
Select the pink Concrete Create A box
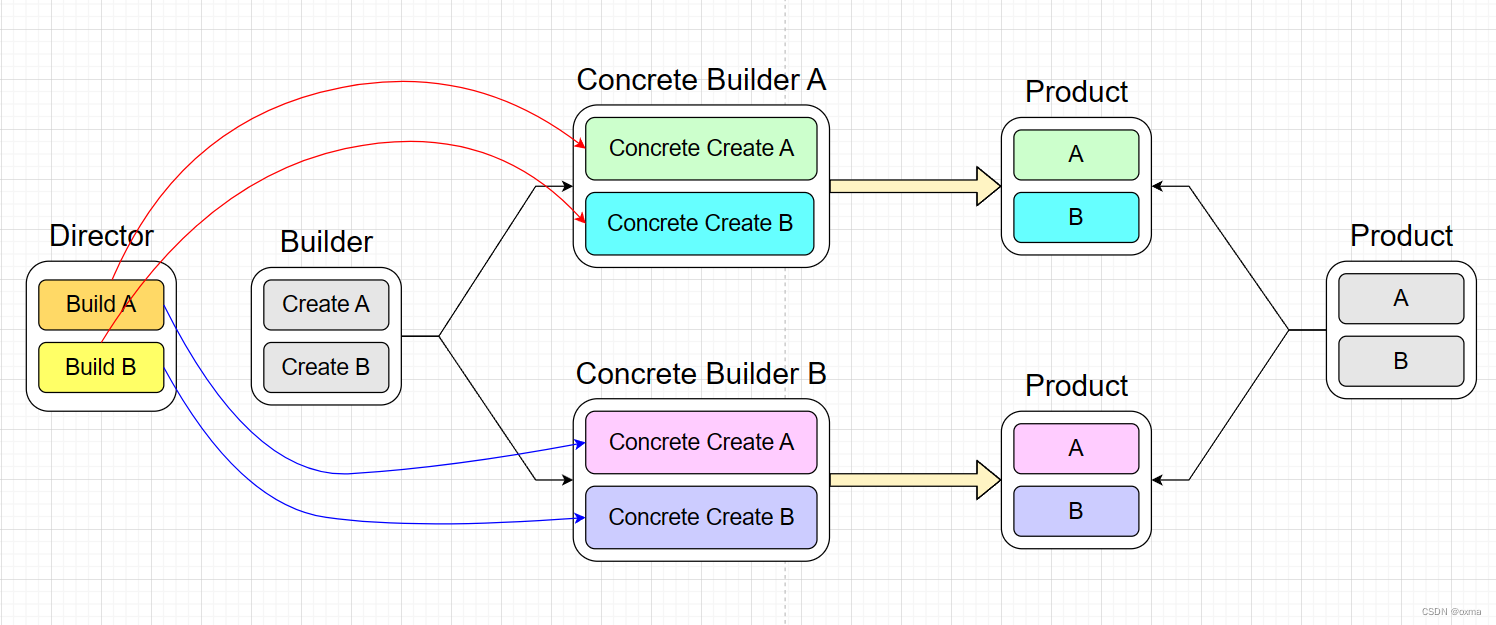[x=701, y=442]
